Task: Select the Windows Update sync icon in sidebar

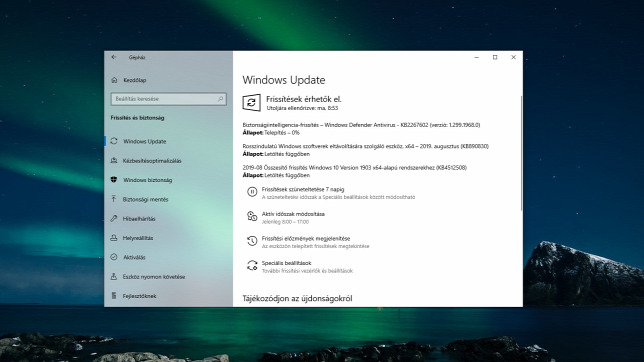Action: (114, 141)
